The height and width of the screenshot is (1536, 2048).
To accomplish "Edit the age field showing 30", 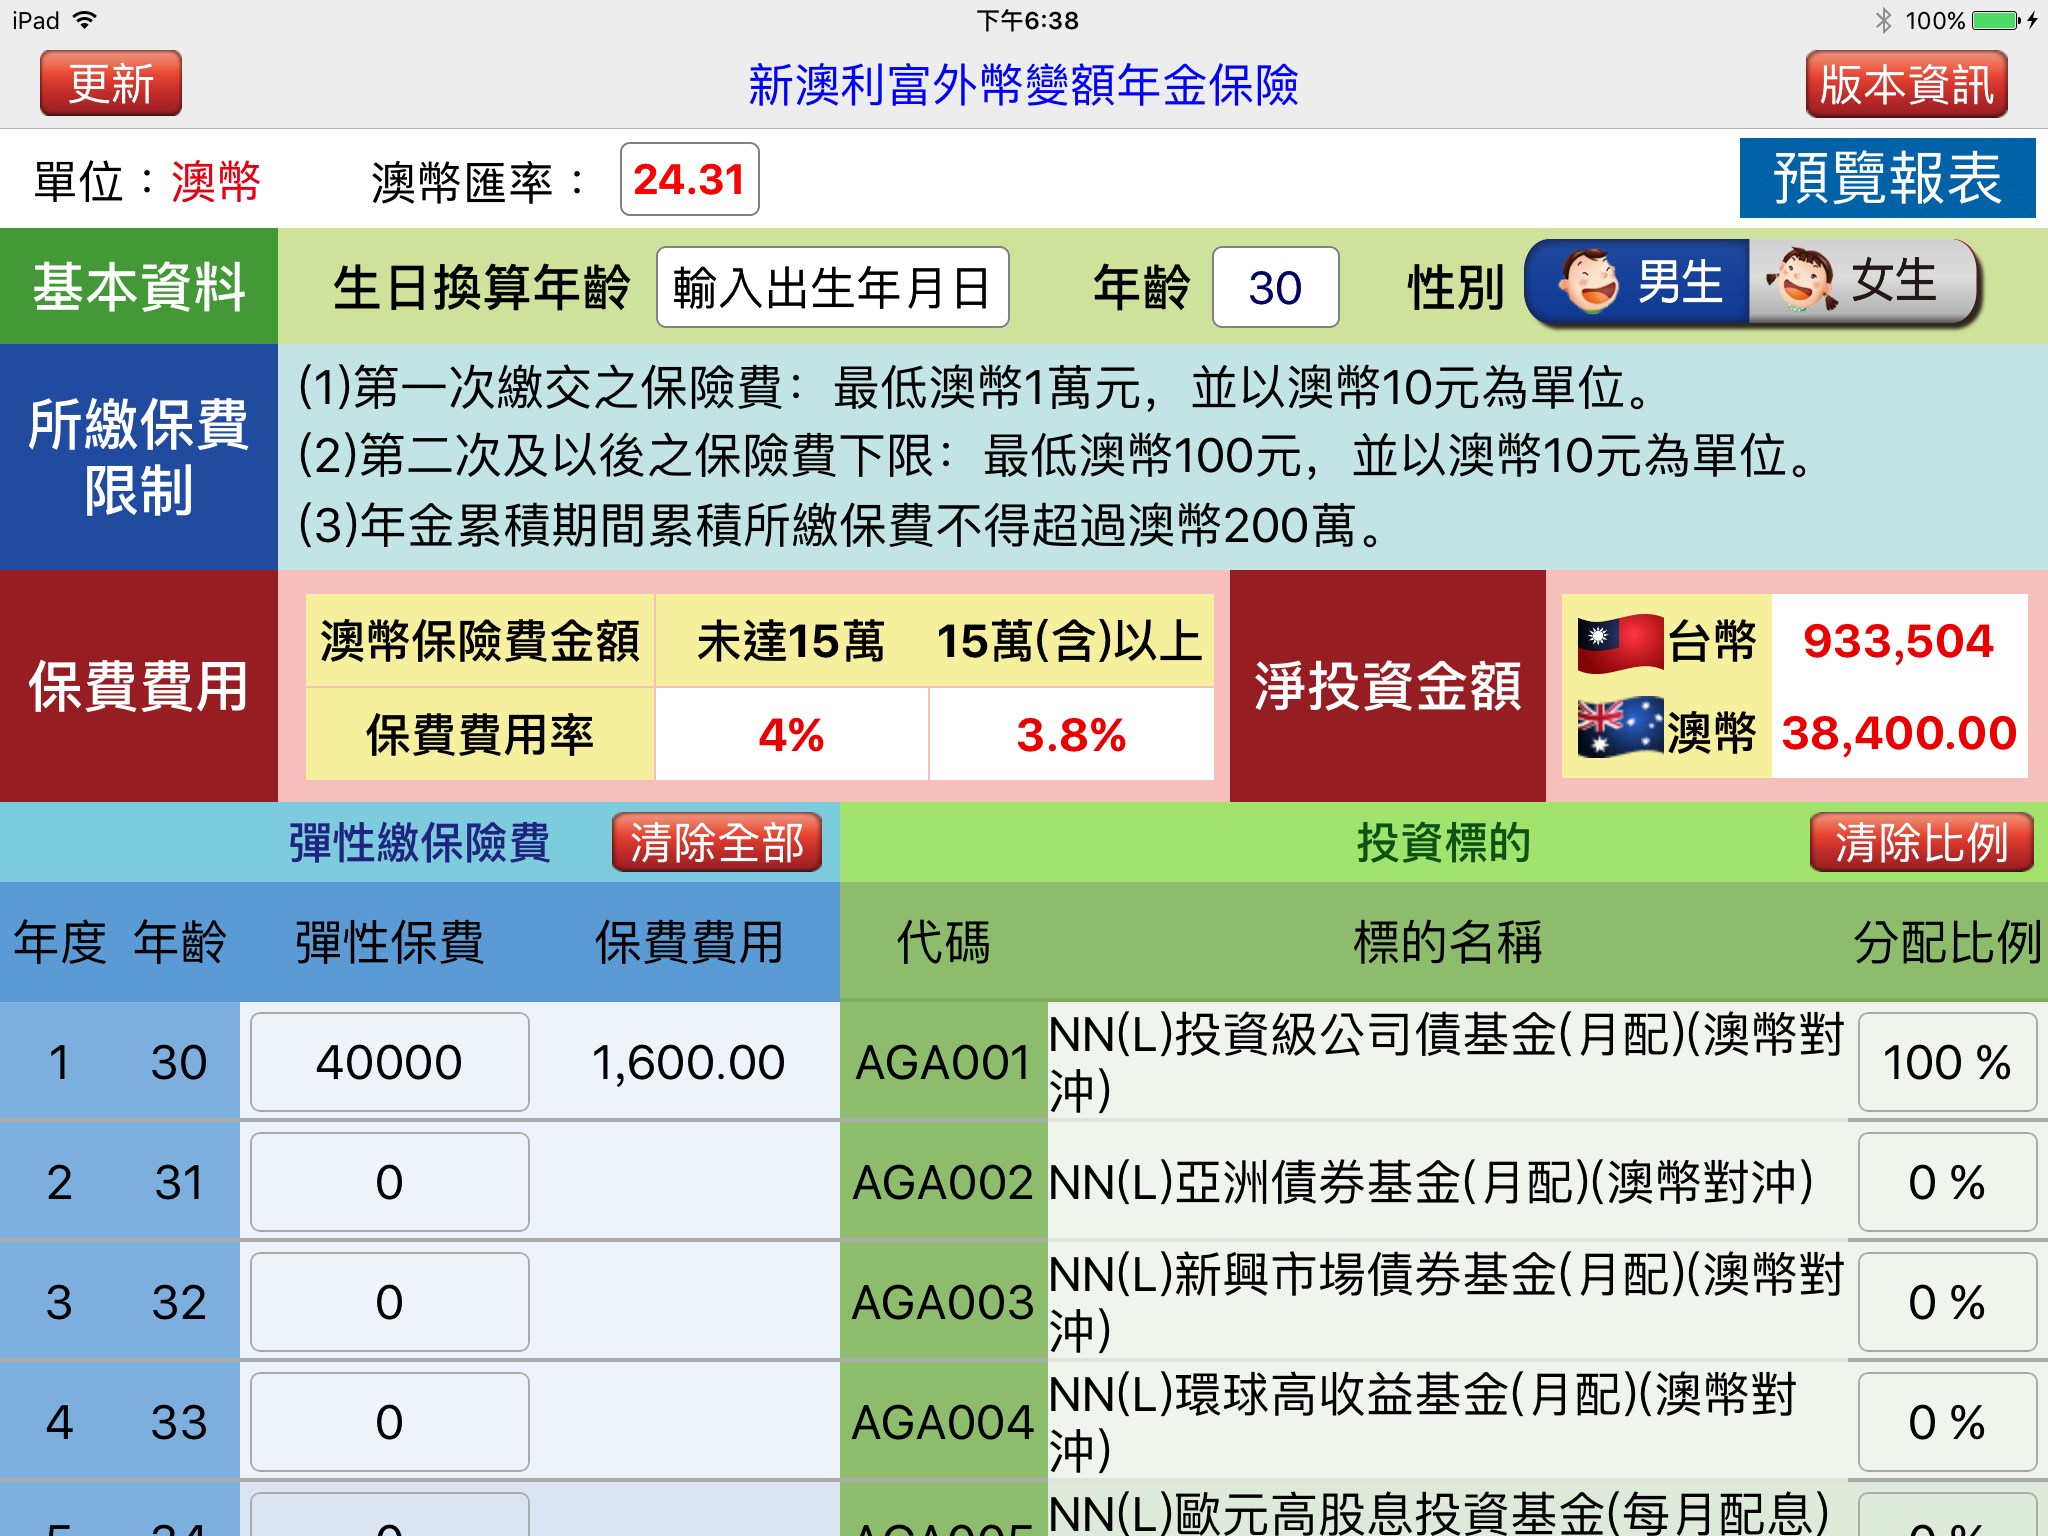I will point(1275,288).
